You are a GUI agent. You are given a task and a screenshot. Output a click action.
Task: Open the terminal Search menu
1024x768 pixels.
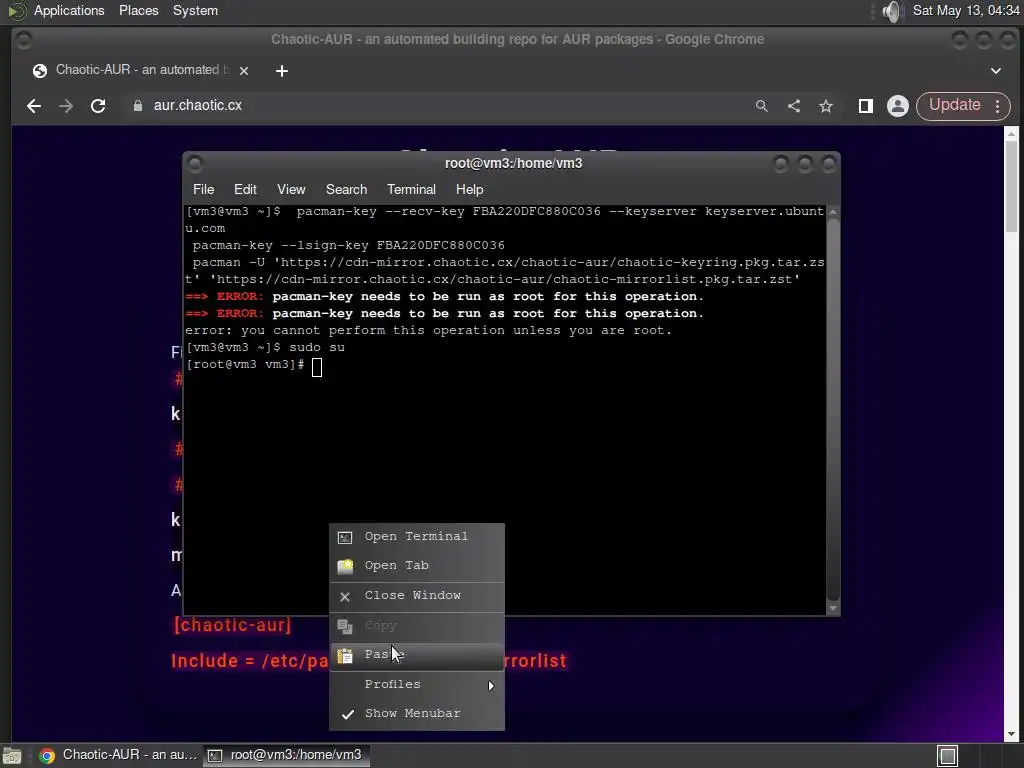[x=346, y=189]
